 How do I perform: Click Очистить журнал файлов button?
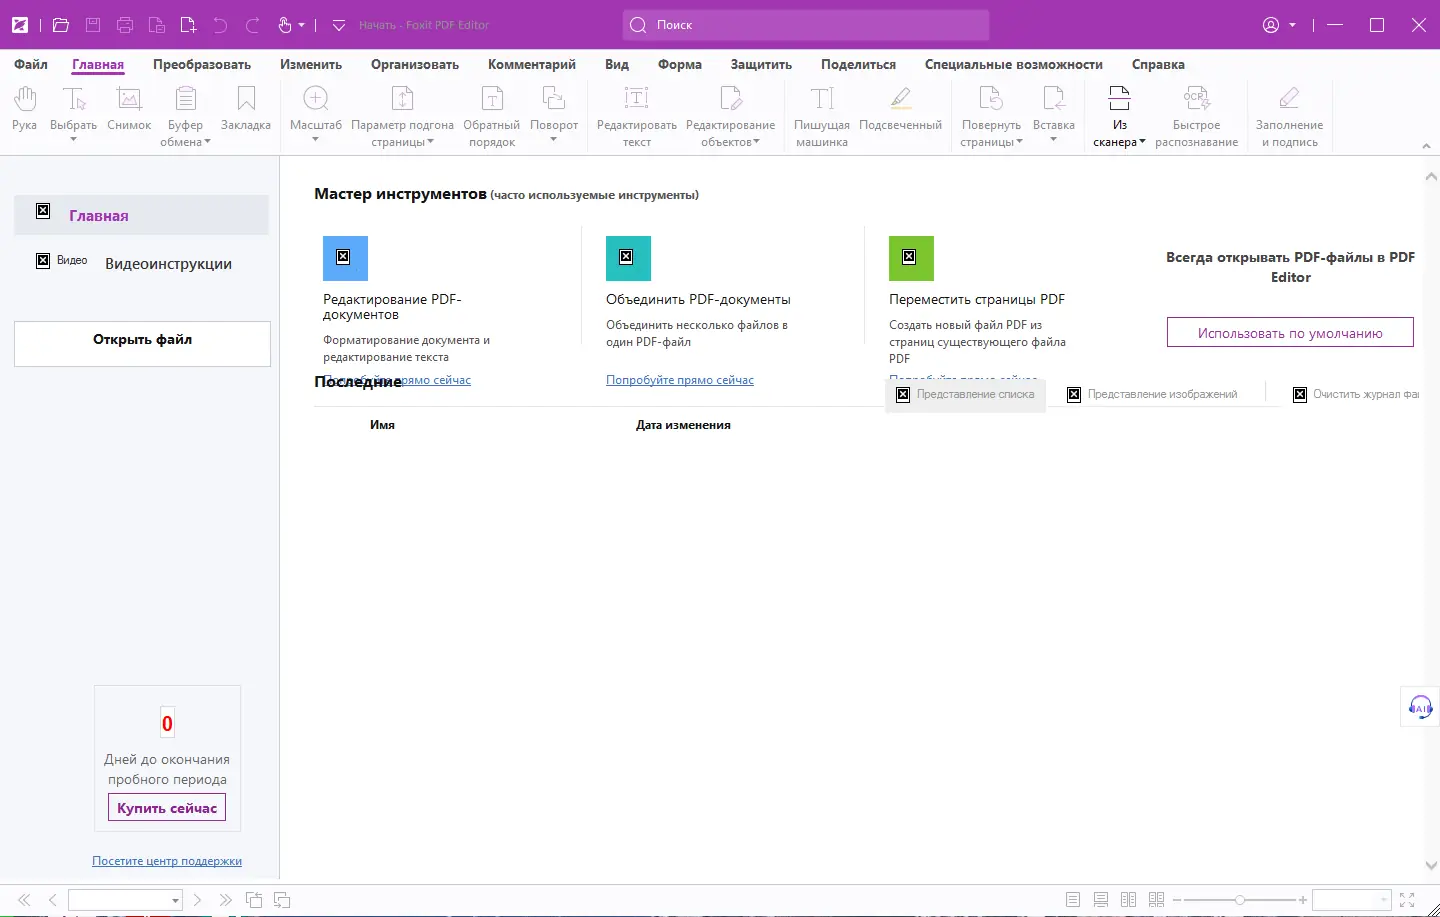pyautogui.click(x=1356, y=395)
